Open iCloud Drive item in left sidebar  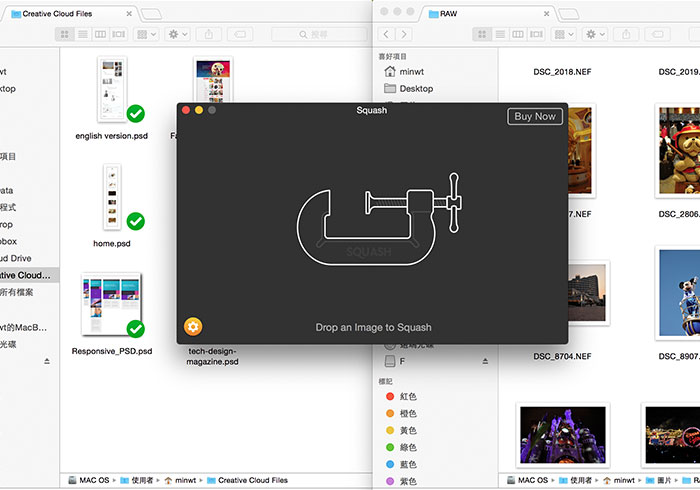pos(16,258)
